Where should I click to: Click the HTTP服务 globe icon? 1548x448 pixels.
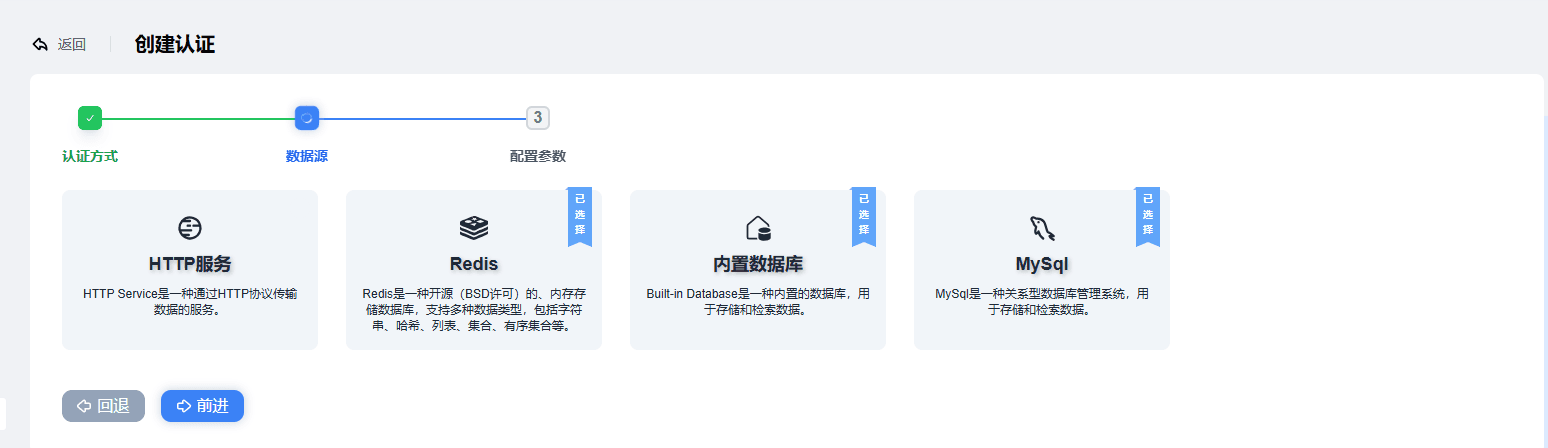pyautogui.click(x=190, y=228)
